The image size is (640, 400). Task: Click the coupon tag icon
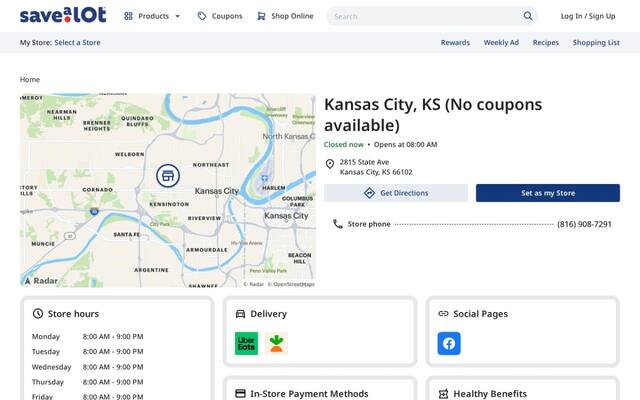point(202,16)
